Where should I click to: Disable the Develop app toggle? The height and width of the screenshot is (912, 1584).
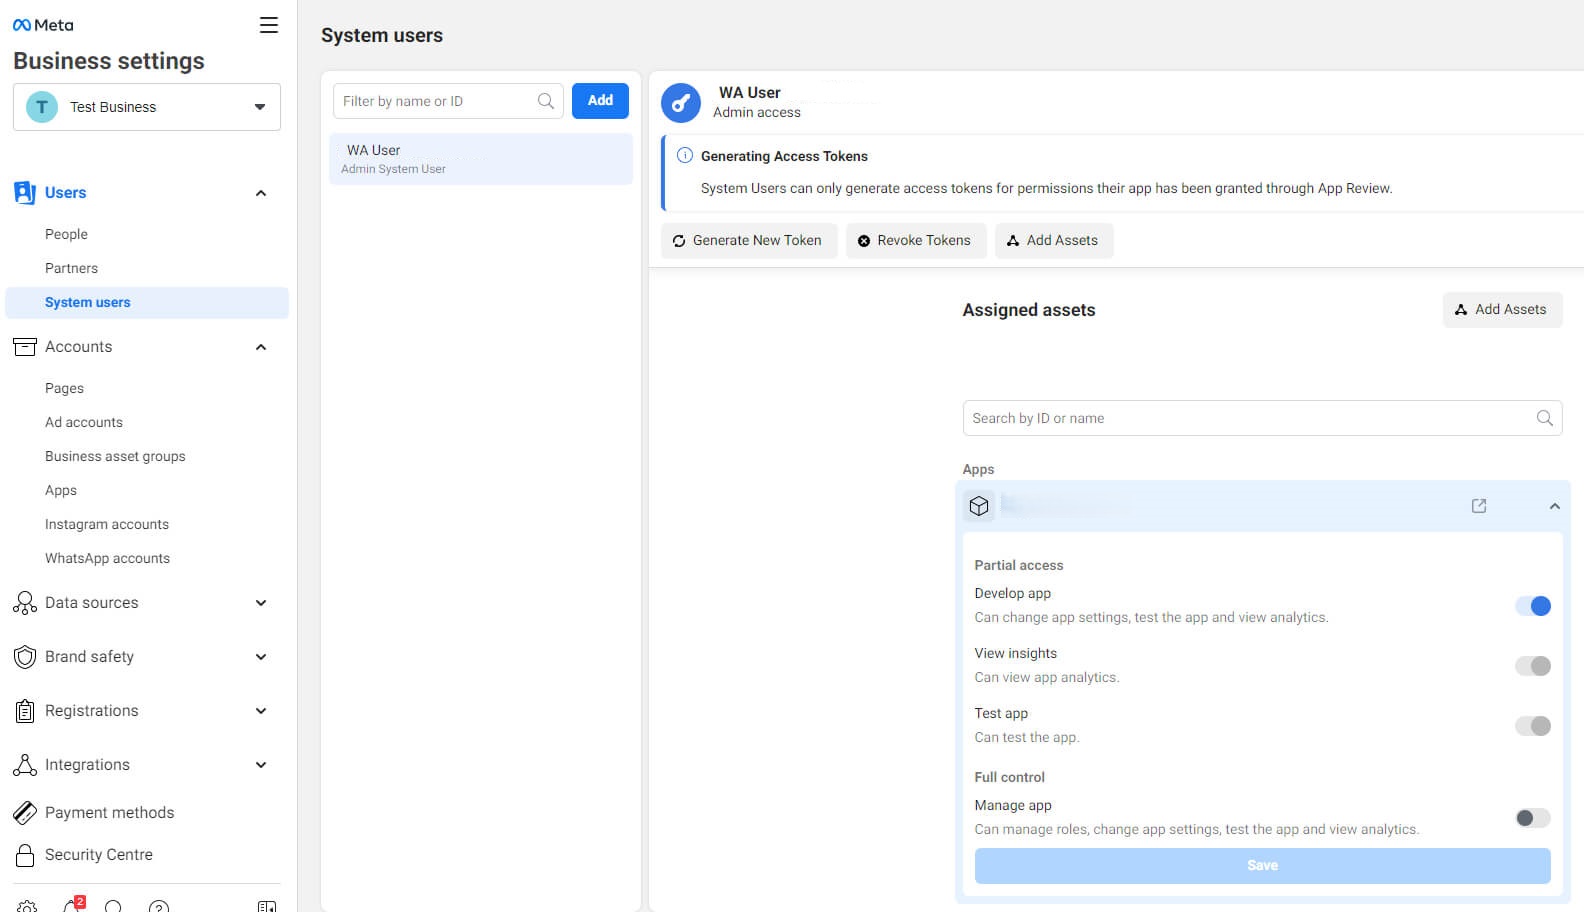1532,606
